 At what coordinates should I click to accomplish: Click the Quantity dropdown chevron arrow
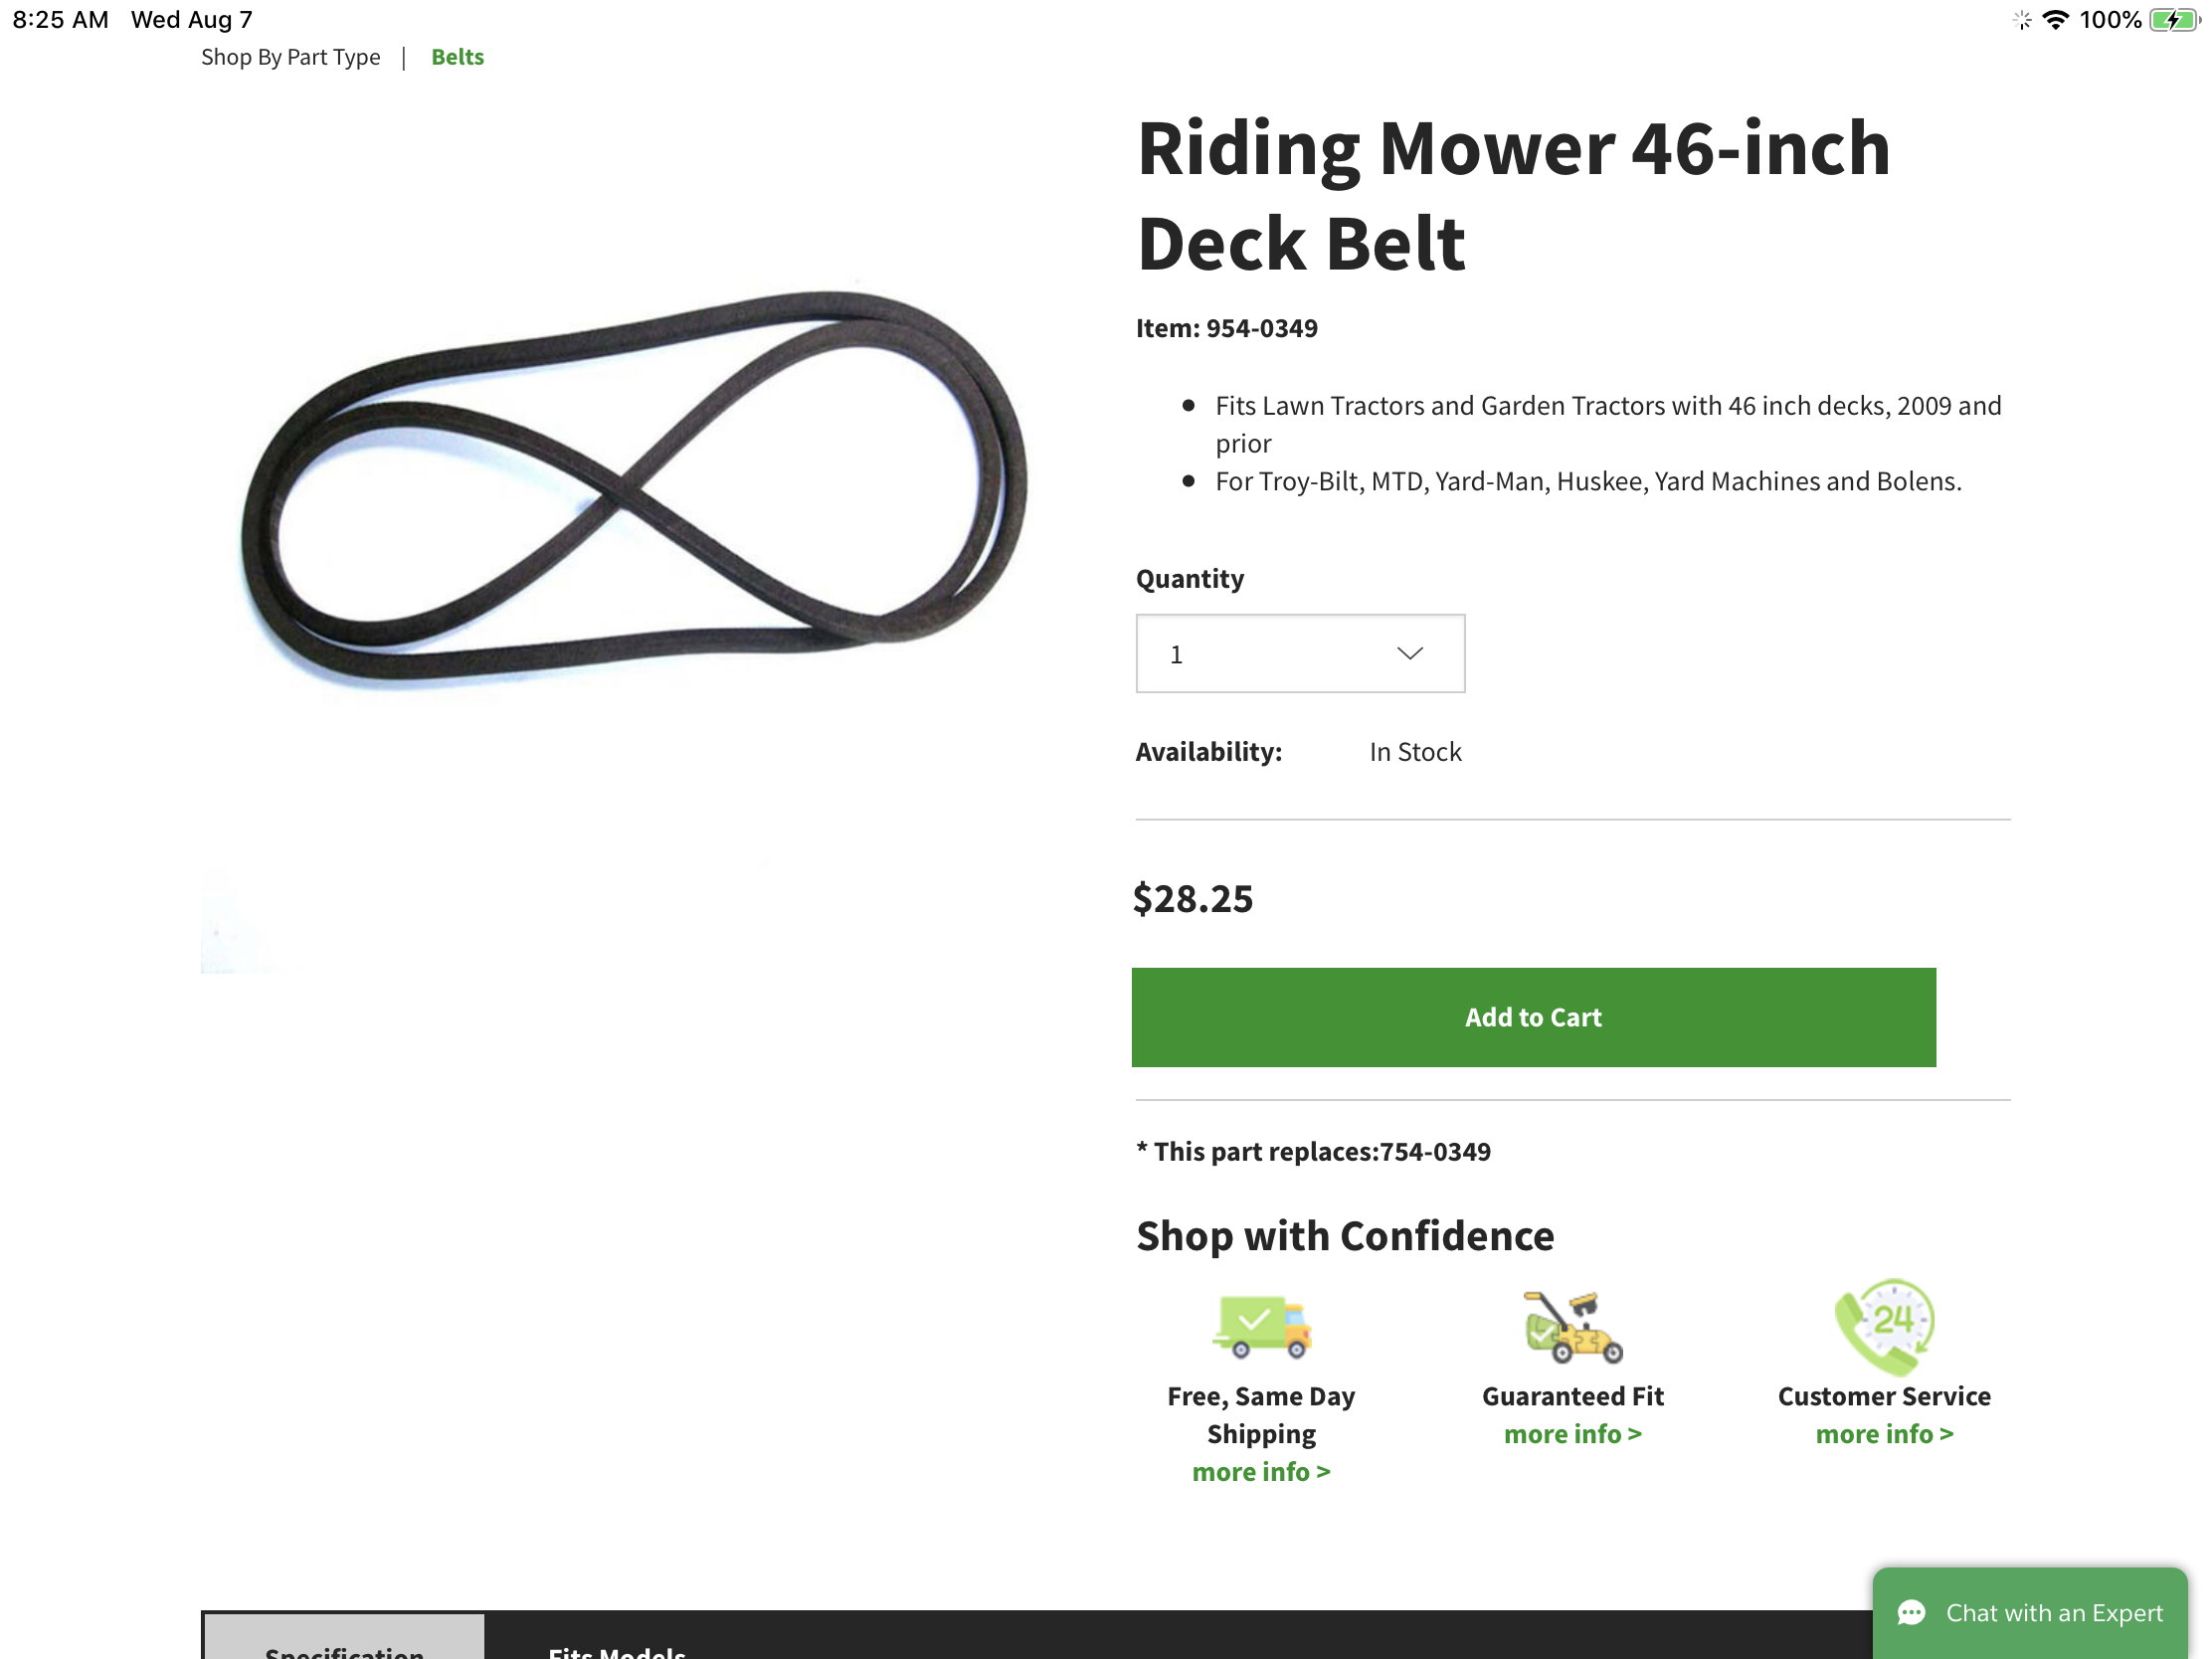(x=1409, y=654)
